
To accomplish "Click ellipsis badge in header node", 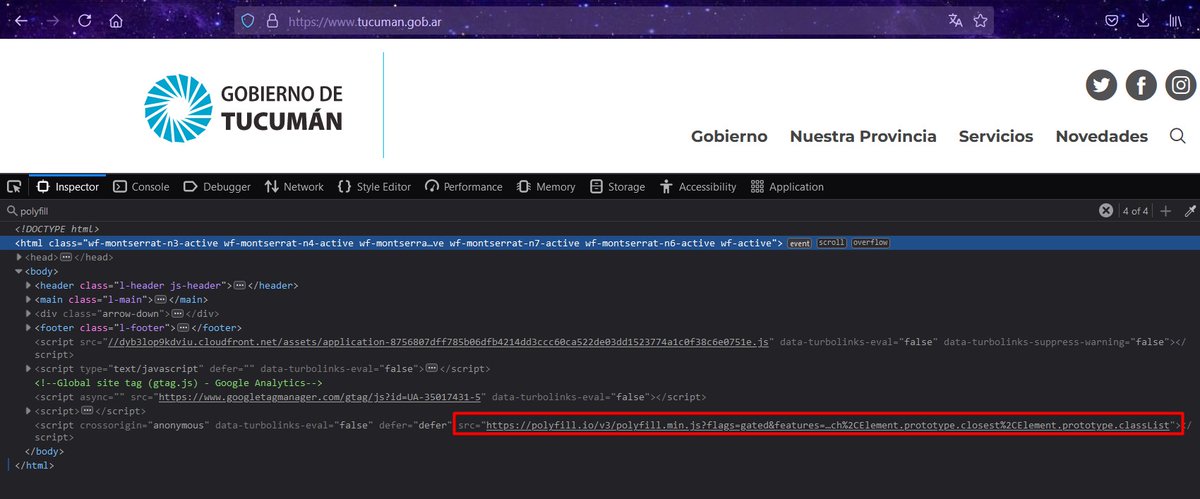I will click(240, 285).
